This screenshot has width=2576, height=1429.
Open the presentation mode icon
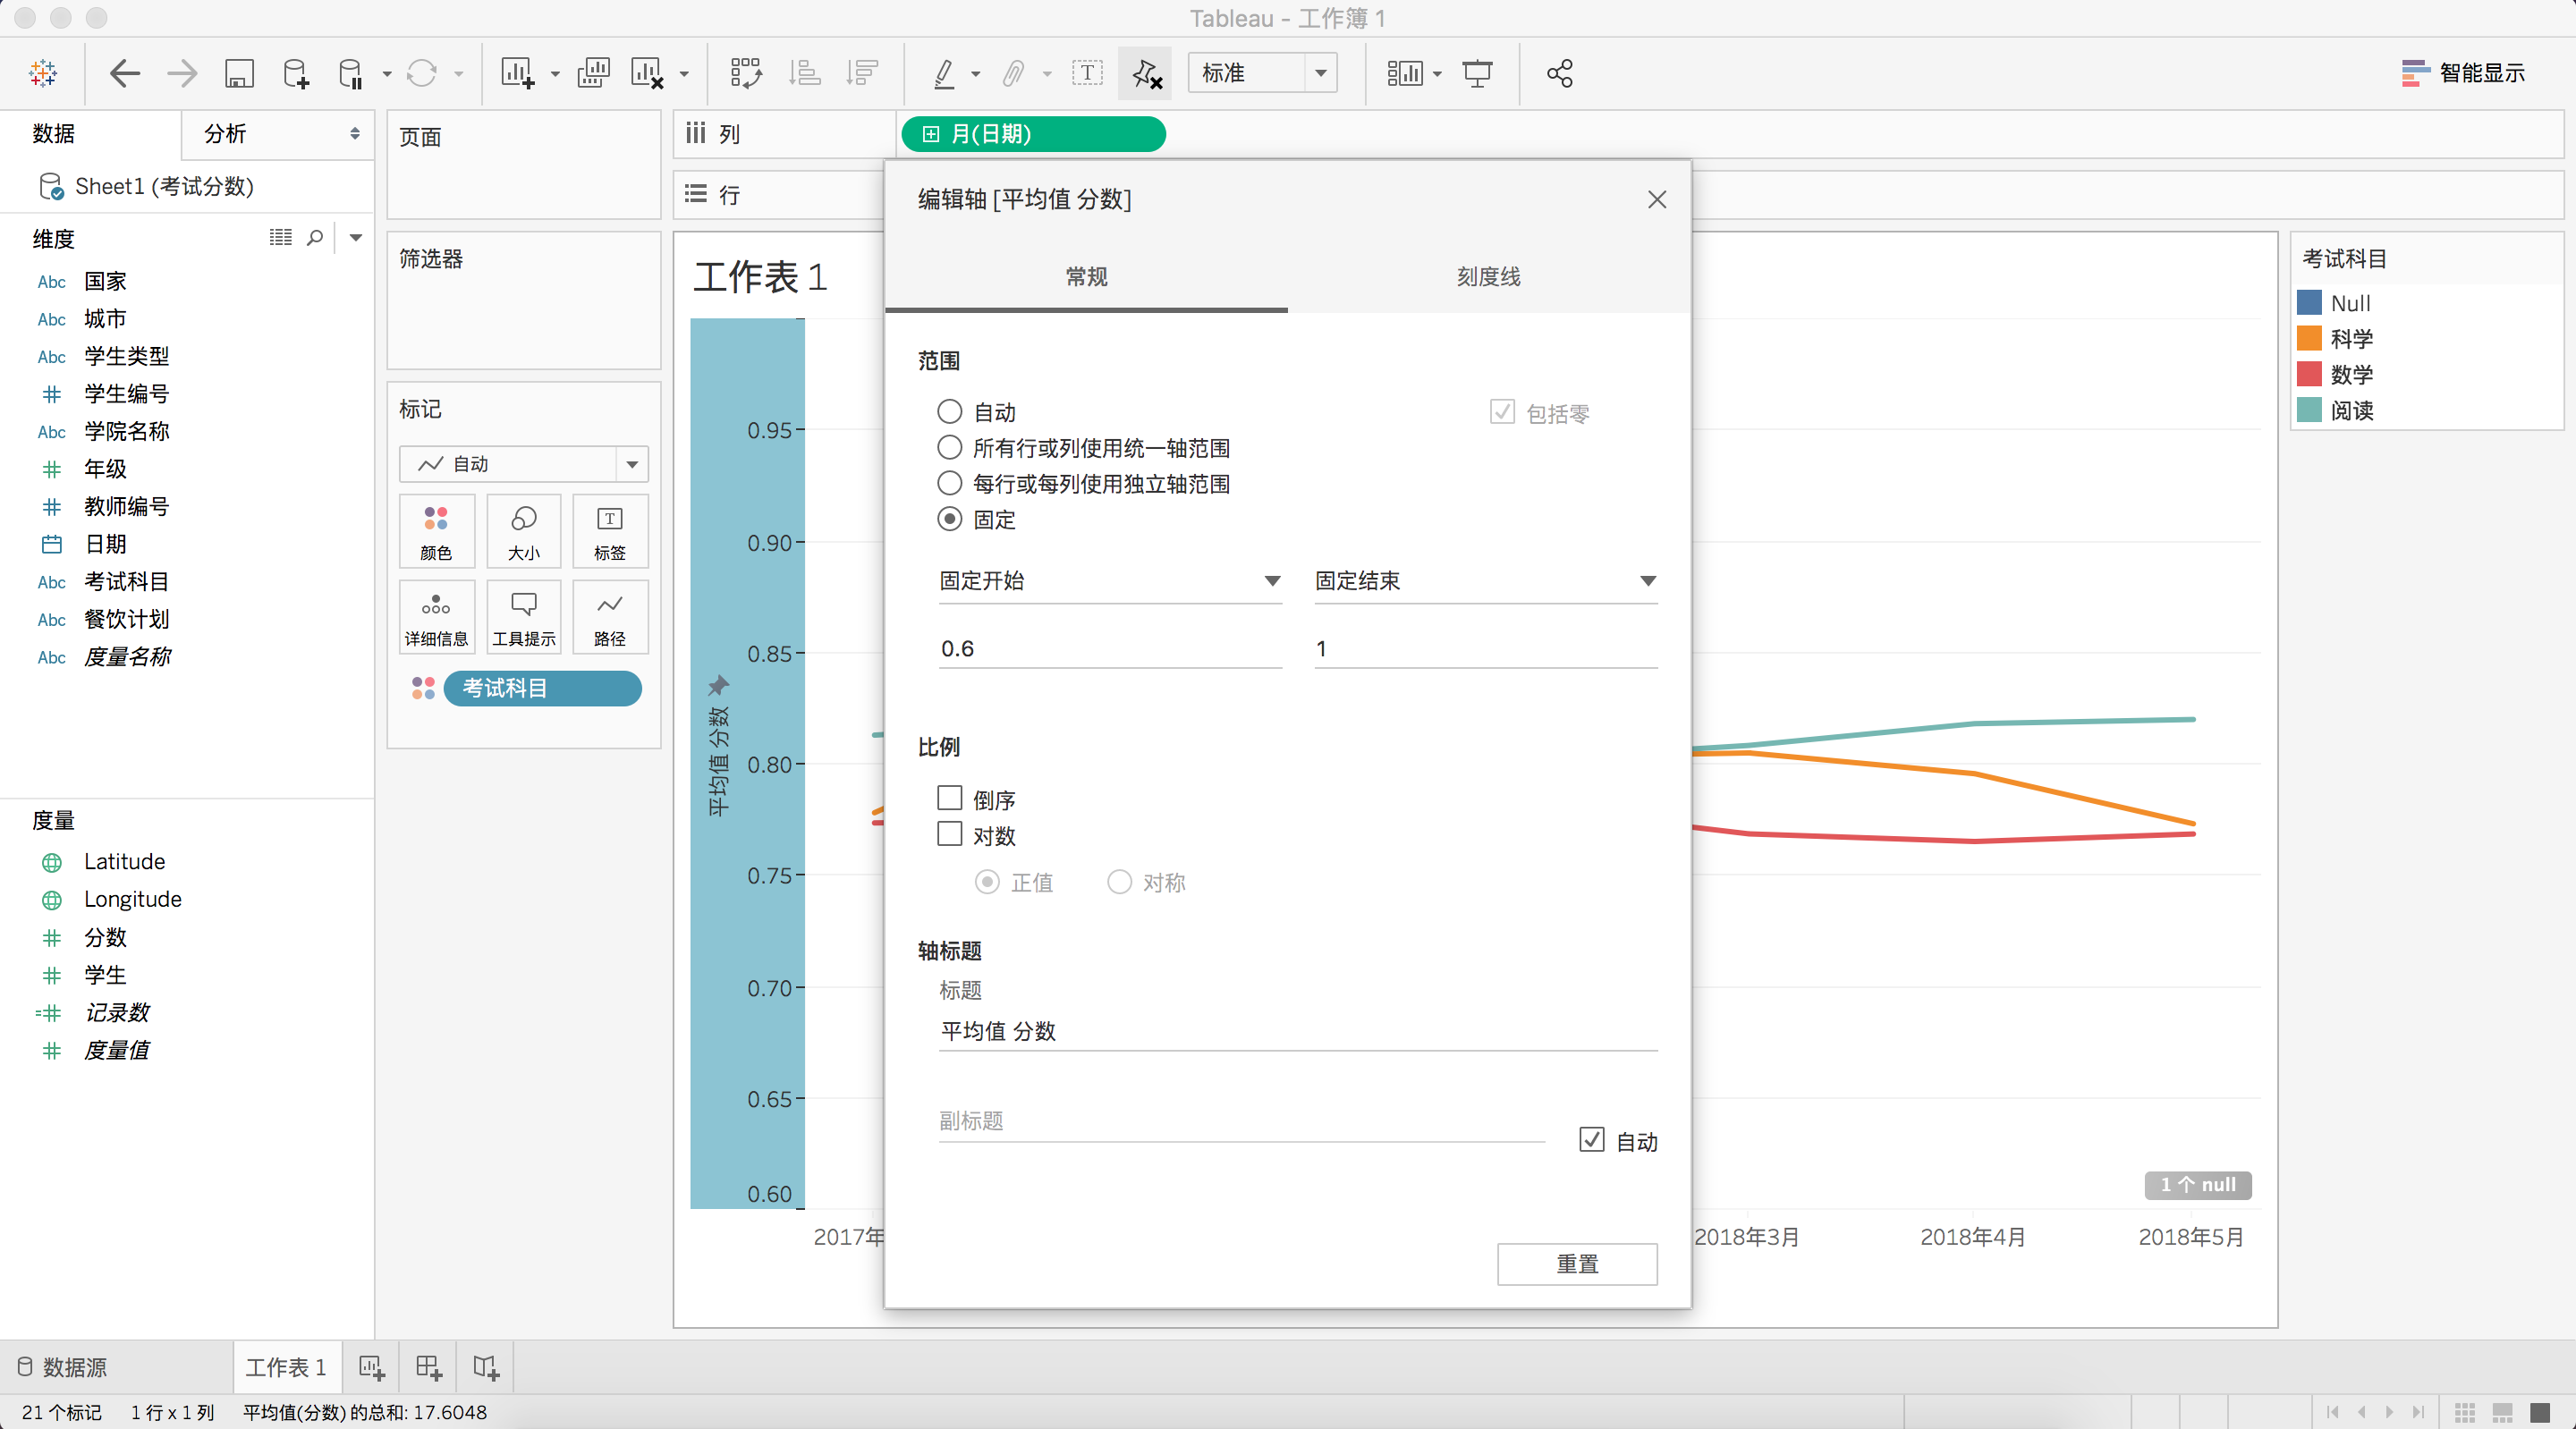click(x=1477, y=73)
